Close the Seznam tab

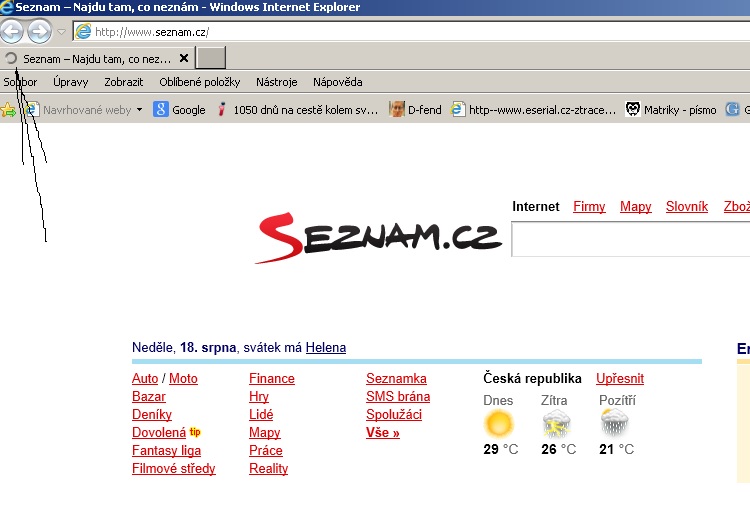coord(183,58)
